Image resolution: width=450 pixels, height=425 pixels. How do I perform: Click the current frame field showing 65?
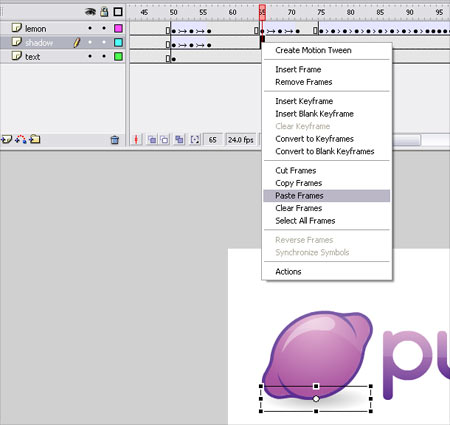[x=213, y=140]
